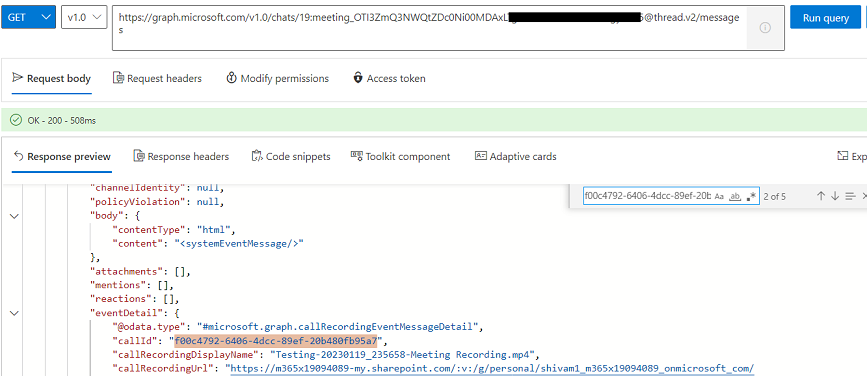This screenshot has width=867, height=376.
Task: Open the Response headers tab
Action: tap(181, 156)
